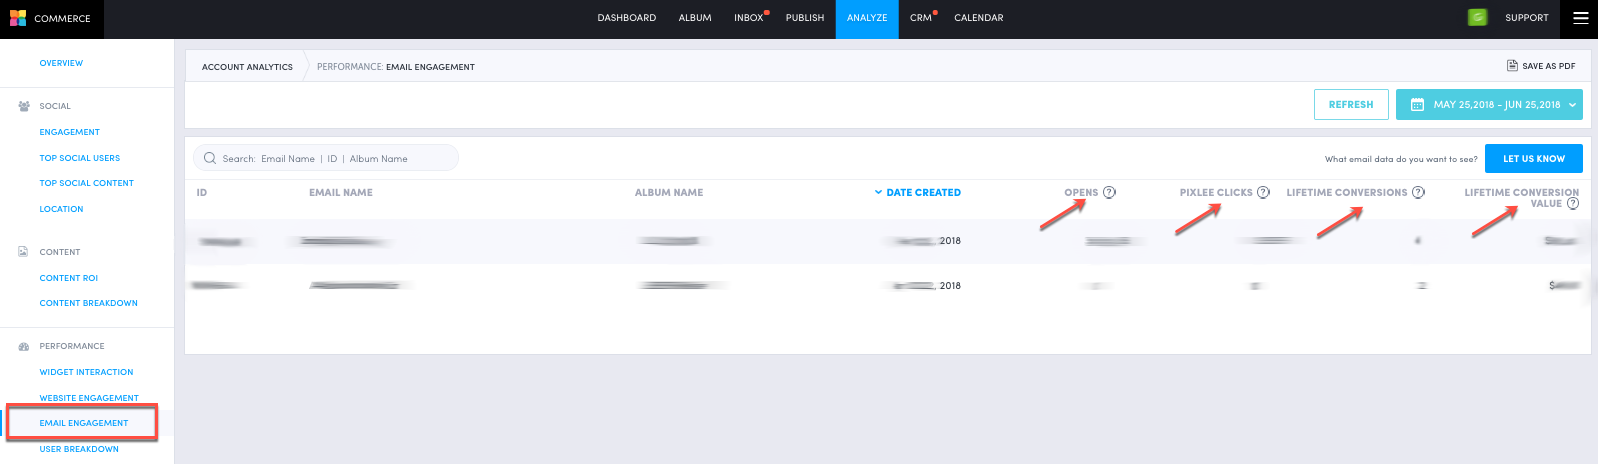Open the hamburger menu icon
This screenshot has height=464, width=1598.
pyautogui.click(x=1580, y=18)
